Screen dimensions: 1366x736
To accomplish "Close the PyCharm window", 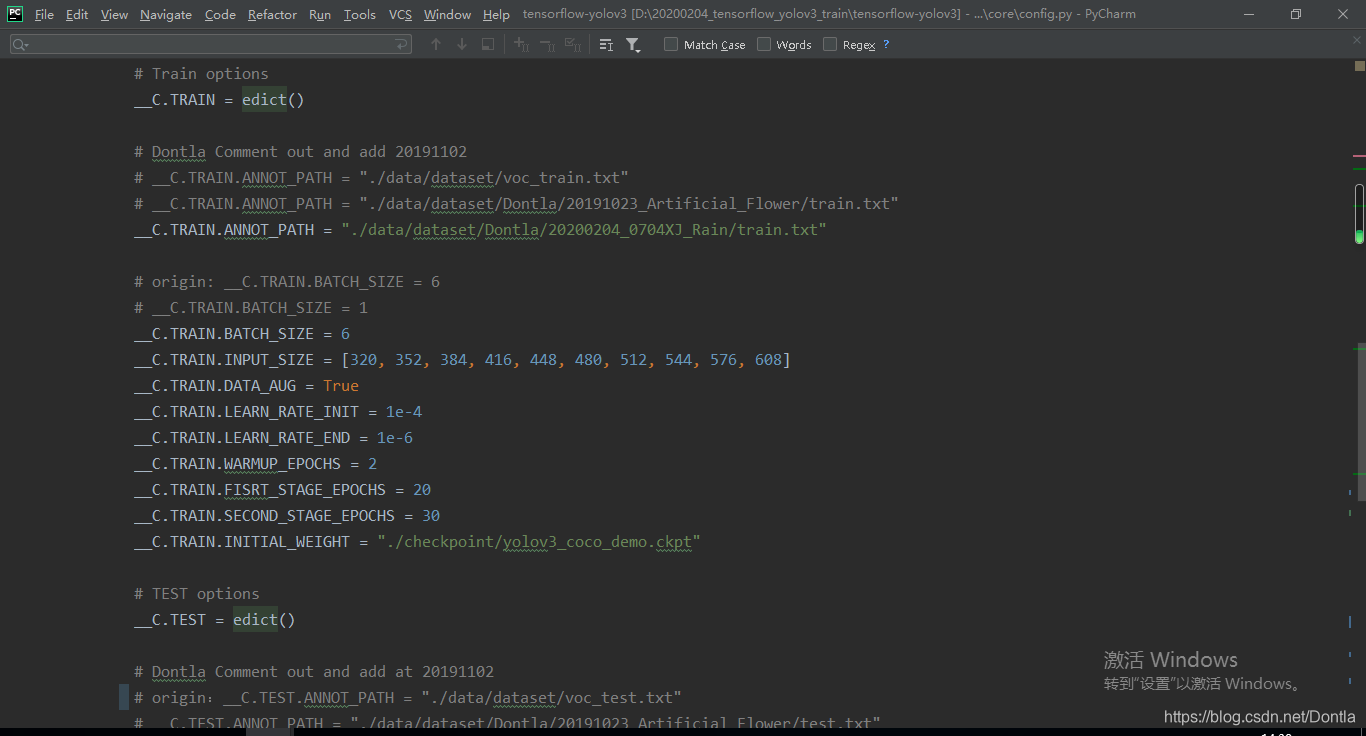I will (x=1342, y=14).
